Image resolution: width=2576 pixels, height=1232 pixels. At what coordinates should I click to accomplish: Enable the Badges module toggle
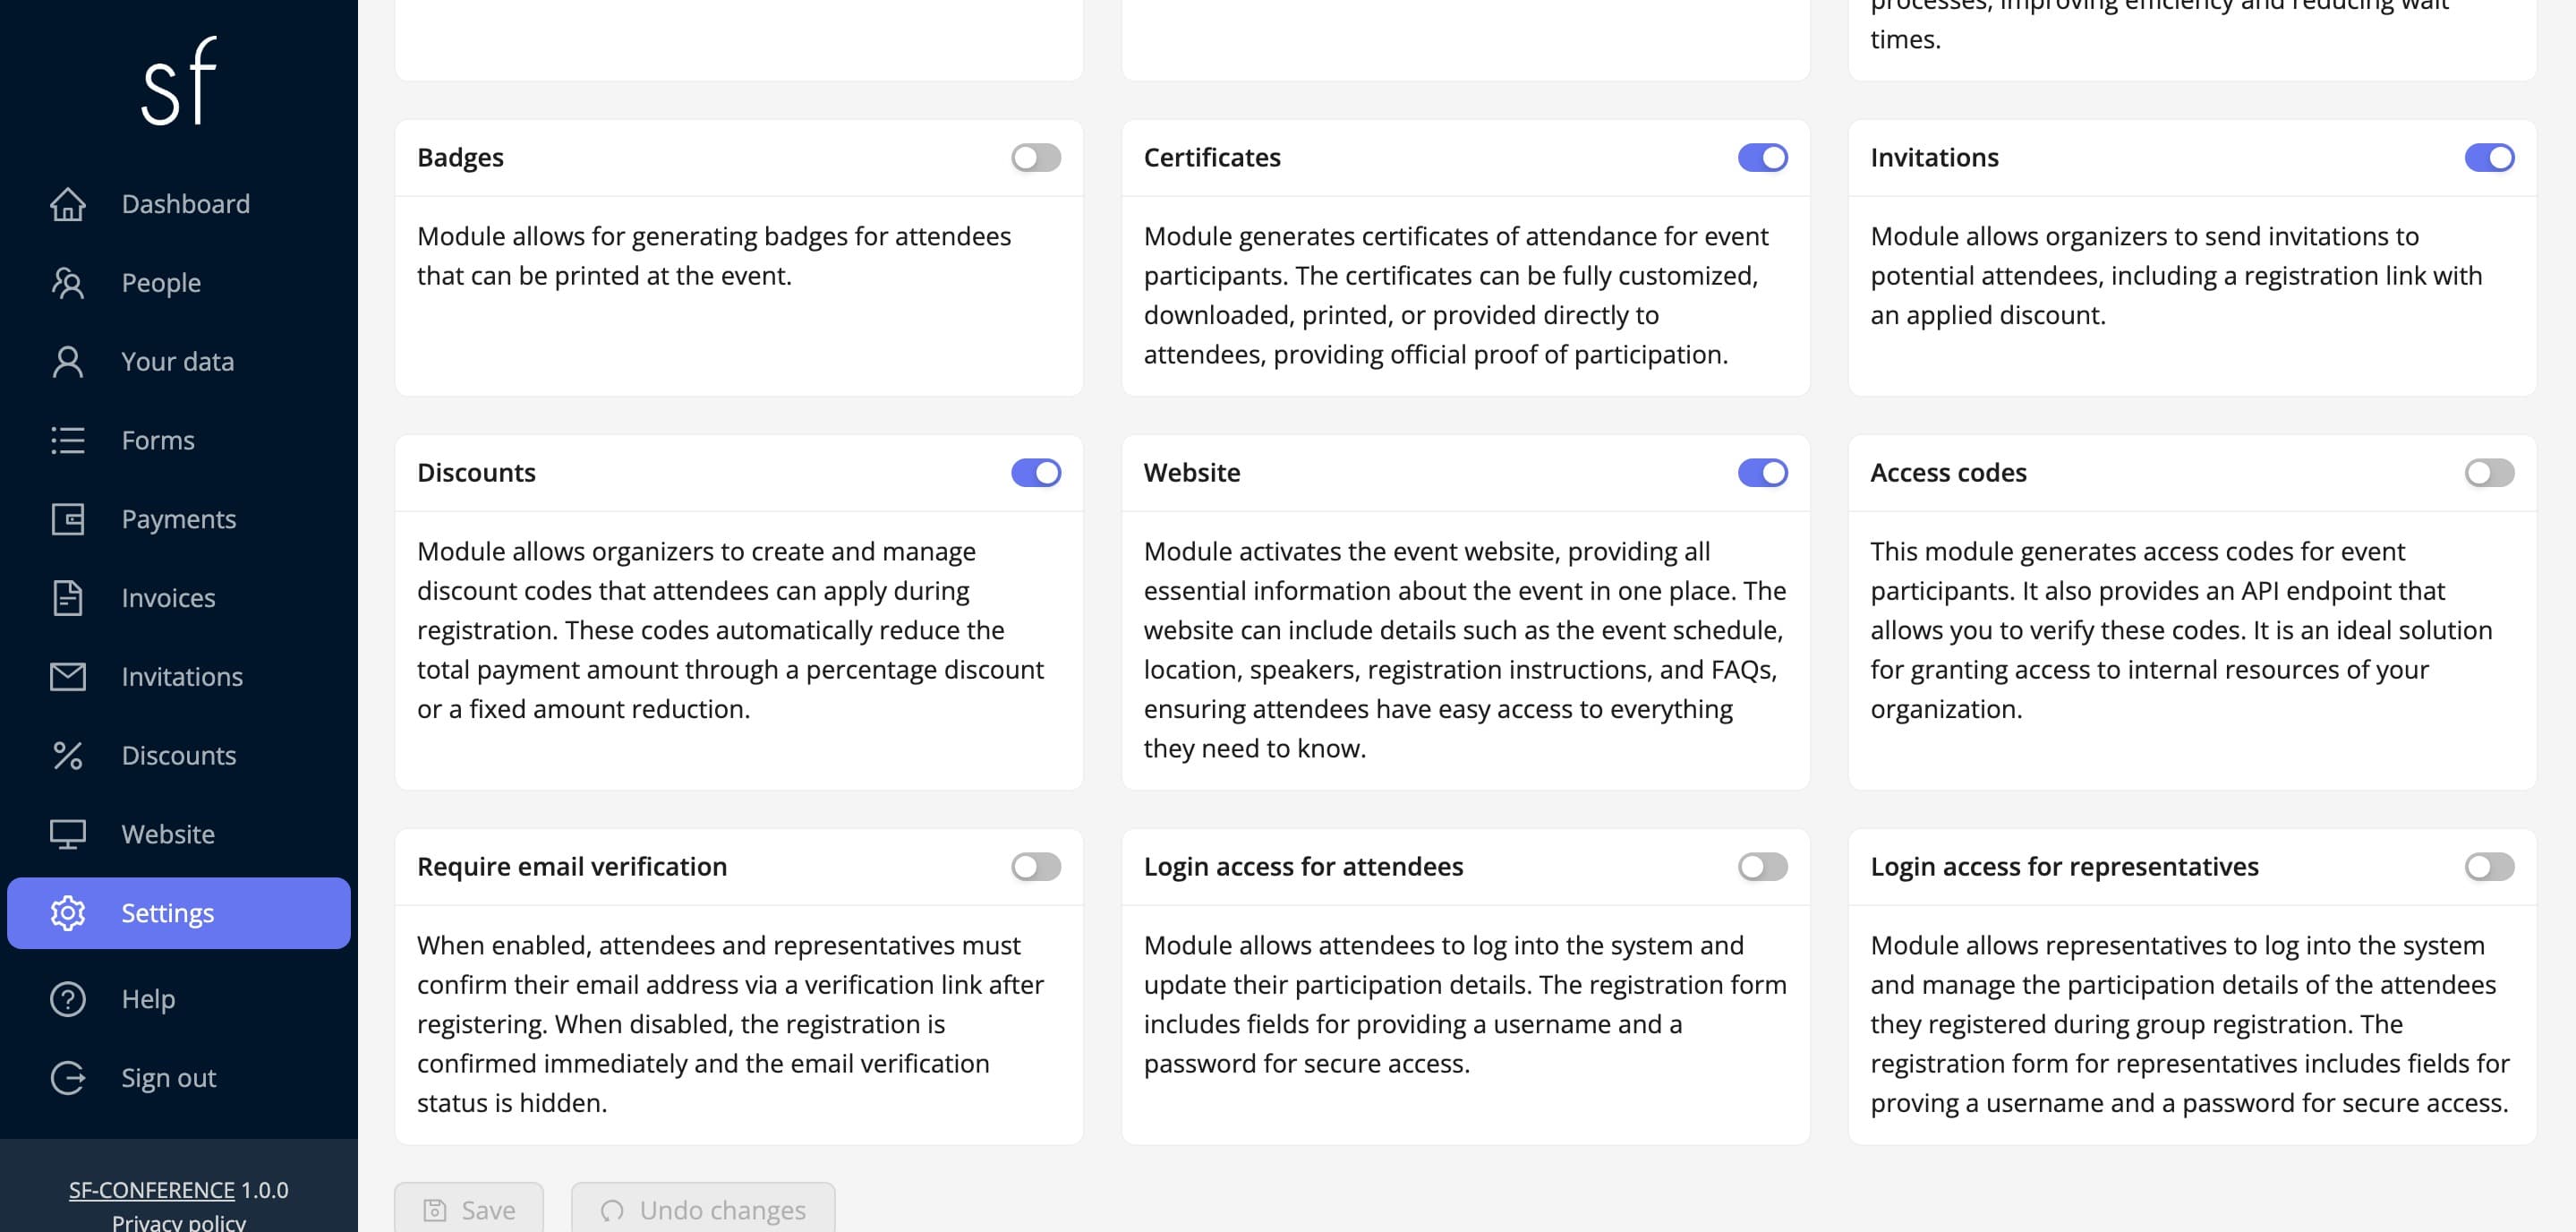(x=1036, y=158)
